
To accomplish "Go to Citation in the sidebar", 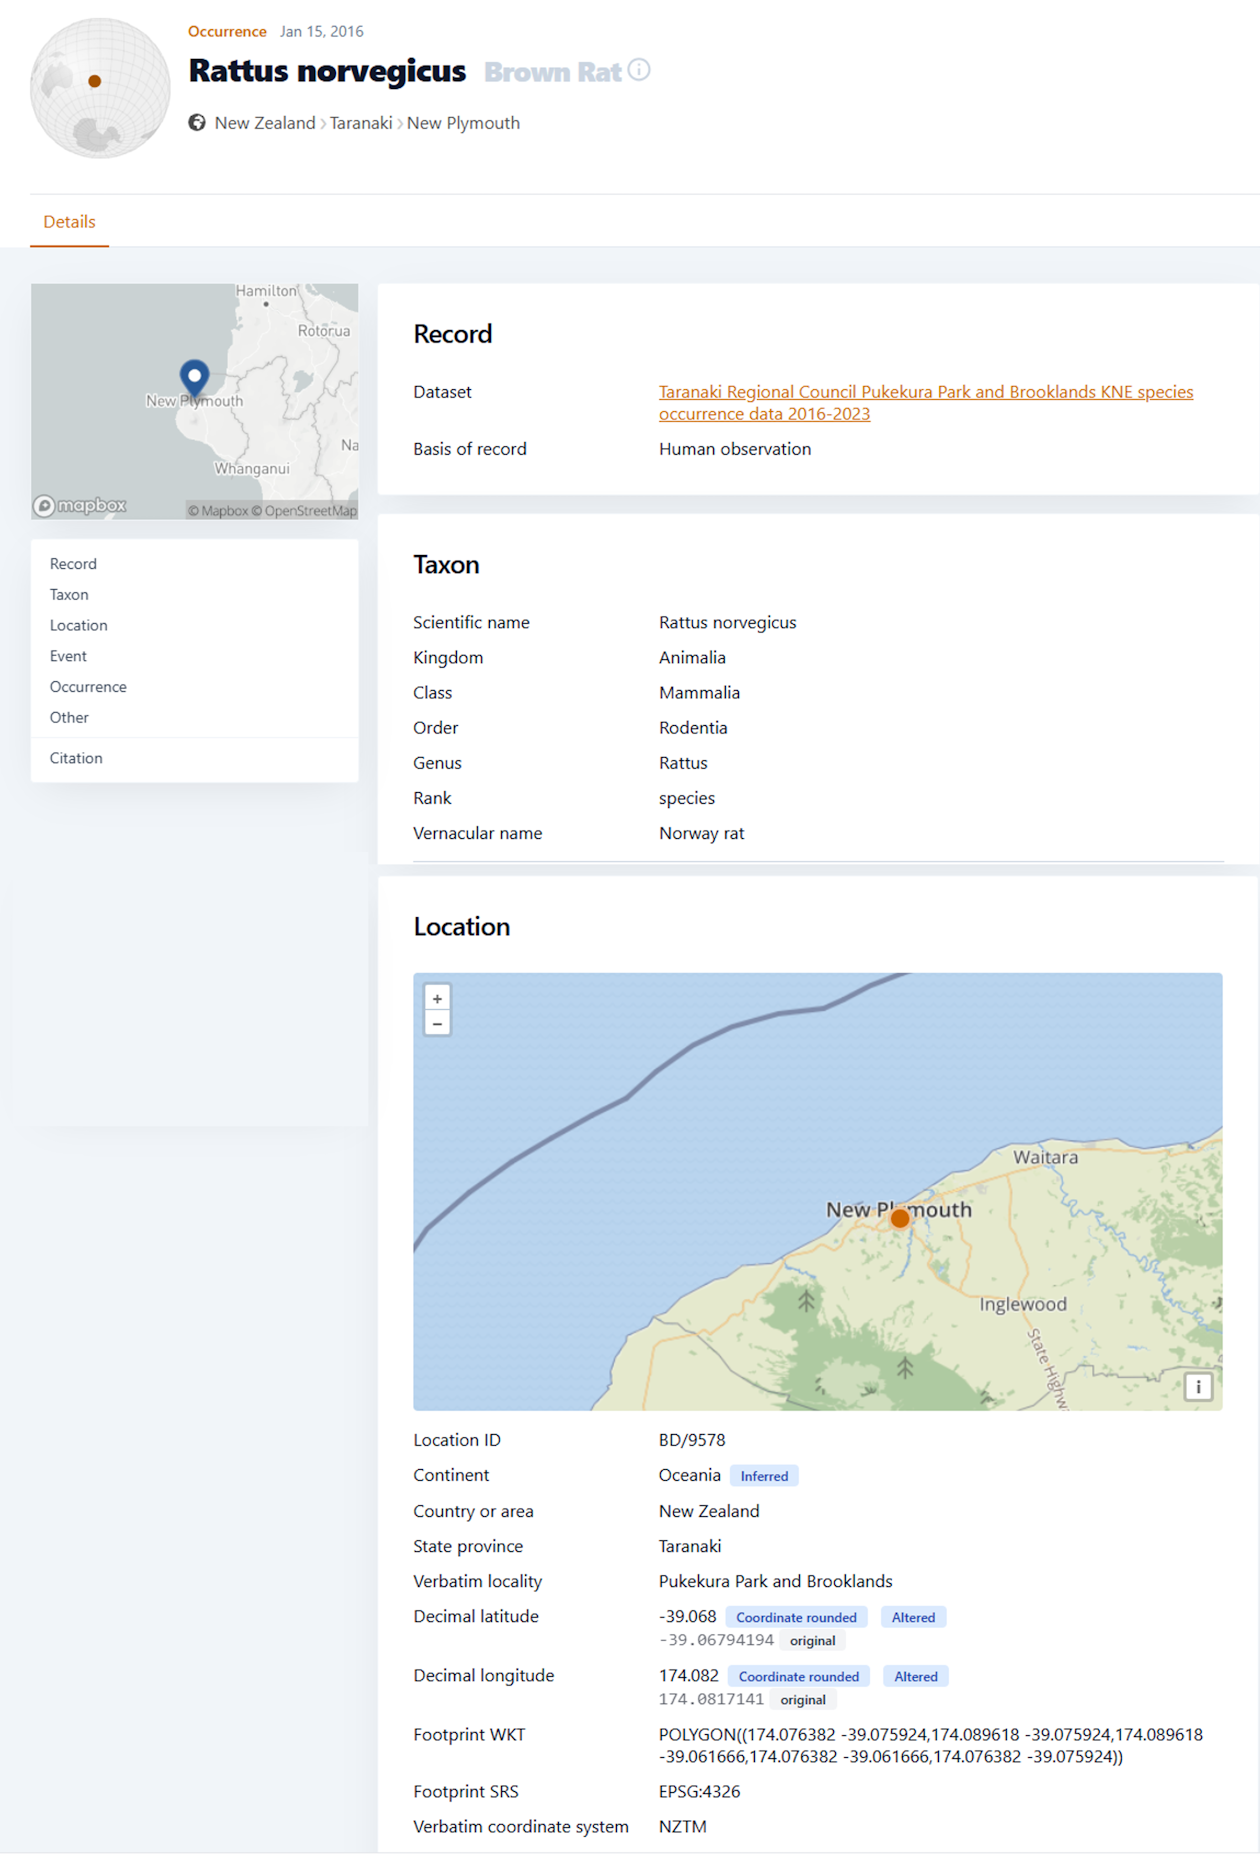I will (x=76, y=758).
